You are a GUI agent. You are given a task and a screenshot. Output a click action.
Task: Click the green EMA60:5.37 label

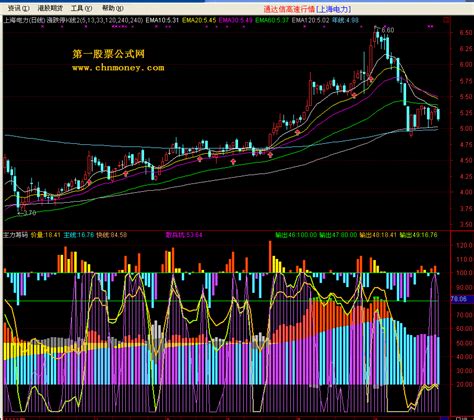[x=272, y=20]
